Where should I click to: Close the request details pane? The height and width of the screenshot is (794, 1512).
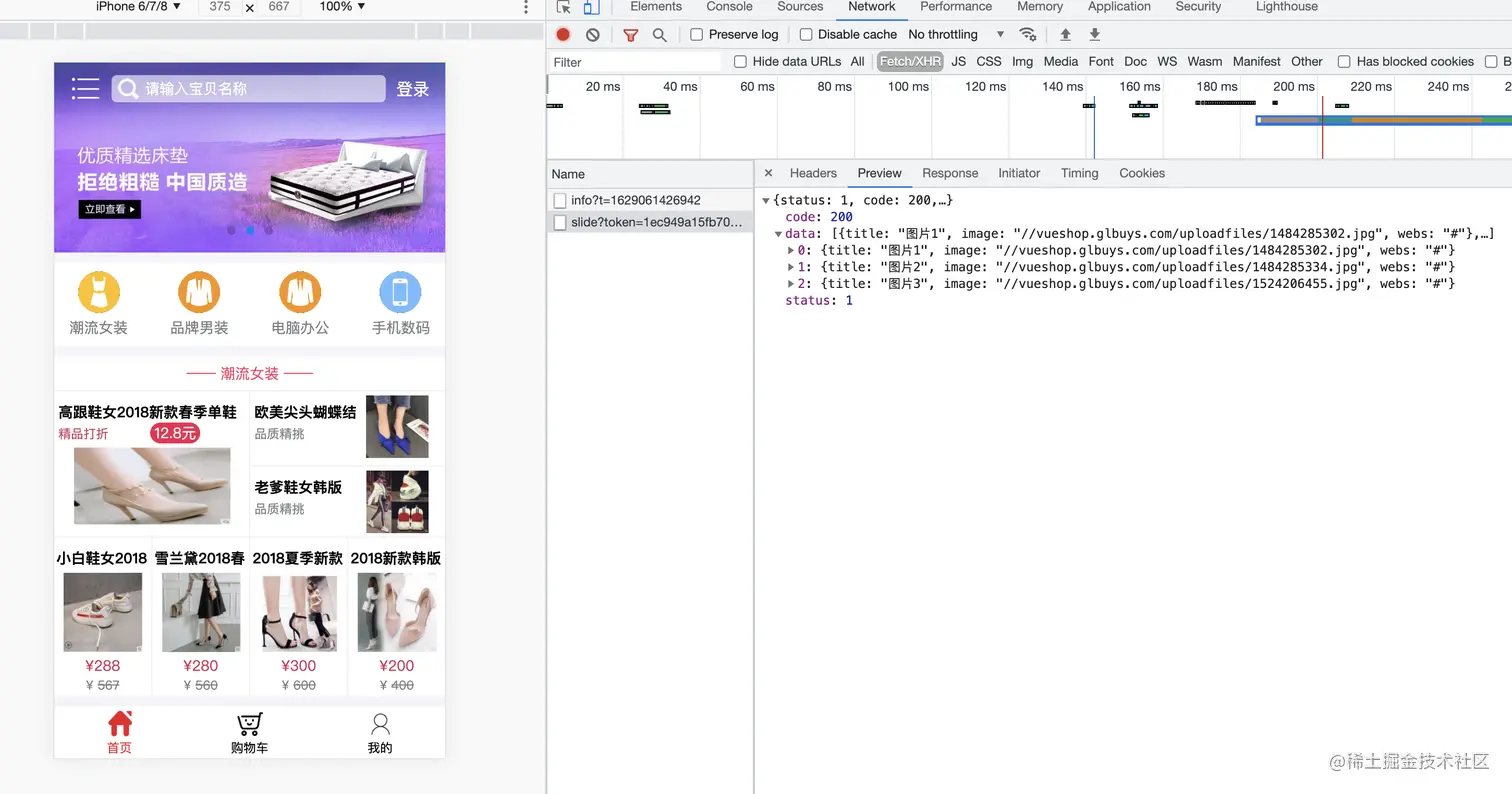(x=768, y=173)
